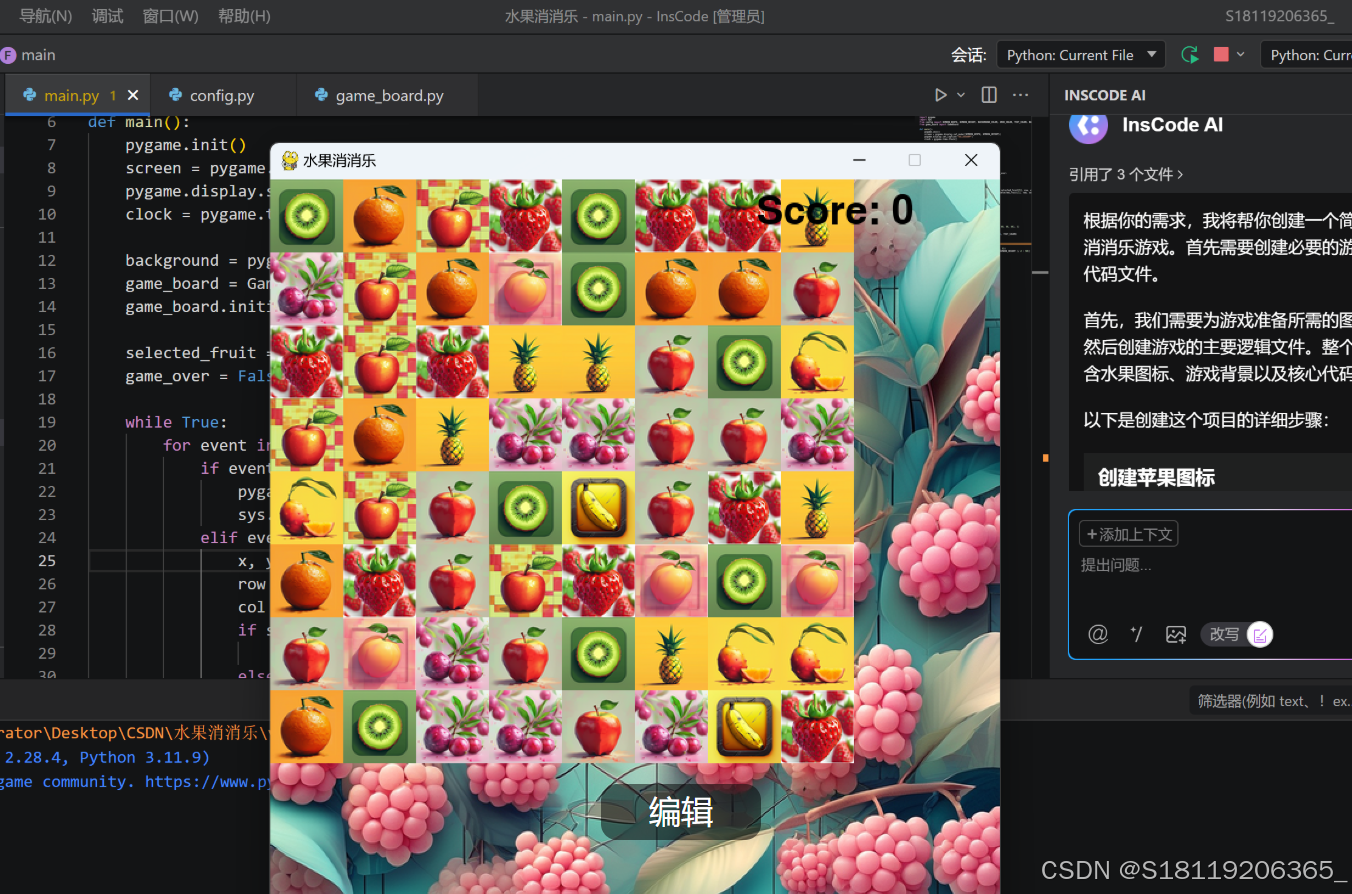The image size is (1352, 894).
Task: Click the +添加上下文 button
Action: point(1128,534)
